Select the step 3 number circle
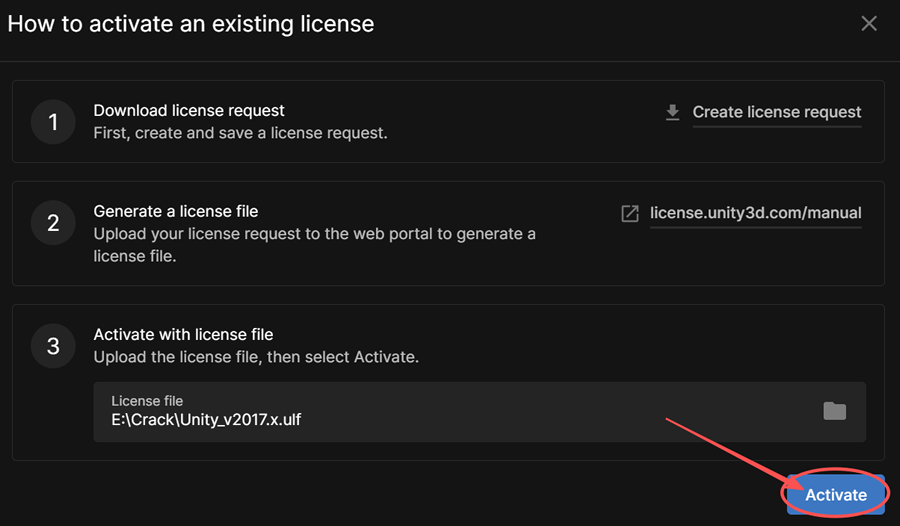Image resolution: width=900 pixels, height=526 pixels. pos(53,346)
